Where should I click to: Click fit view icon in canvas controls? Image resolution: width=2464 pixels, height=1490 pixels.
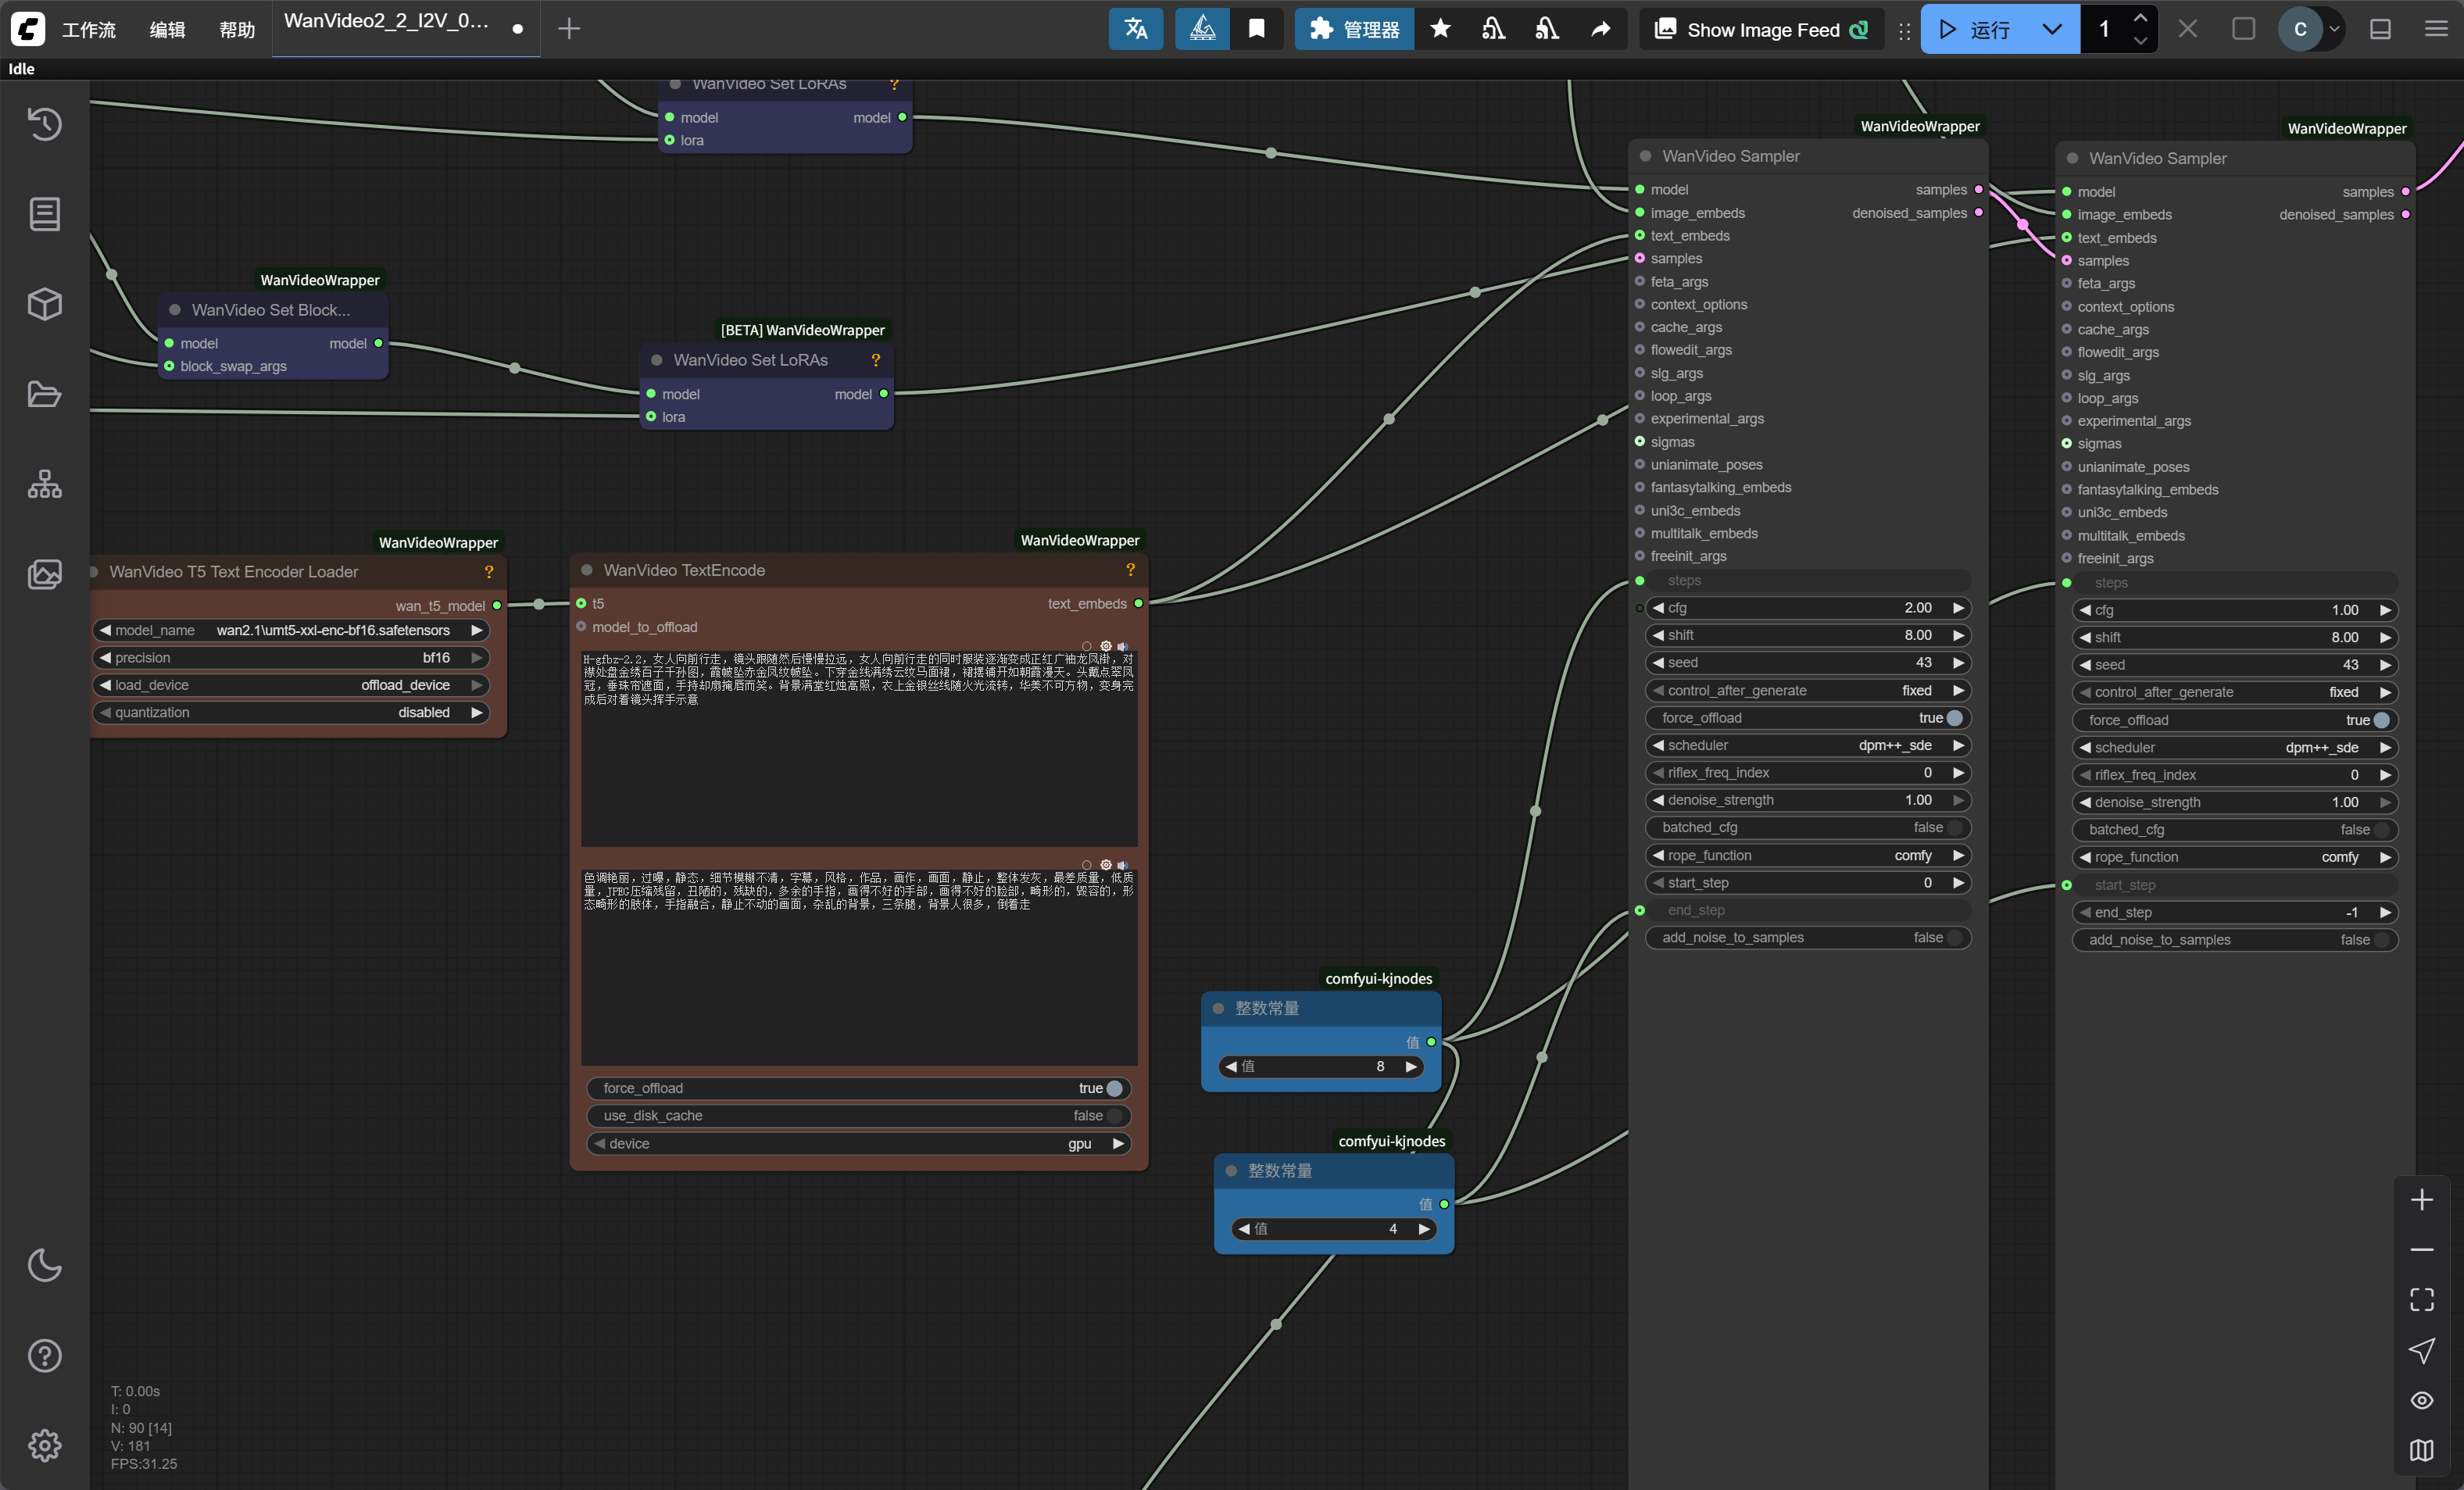click(x=2421, y=1299)
